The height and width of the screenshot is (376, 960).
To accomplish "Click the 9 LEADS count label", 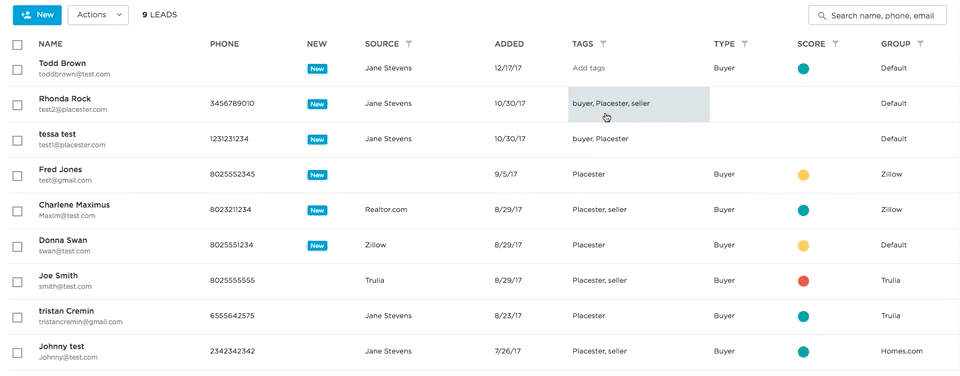I will pyautogui.click(x=160, y=15).
